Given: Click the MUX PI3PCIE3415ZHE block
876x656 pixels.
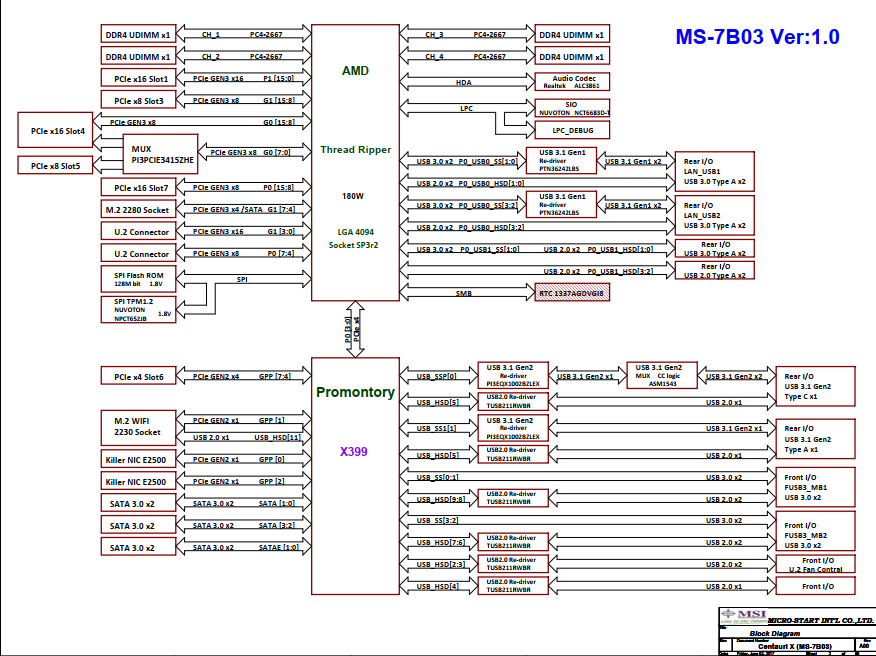Looking at the screenshot, I should click(x=160, y=154).
